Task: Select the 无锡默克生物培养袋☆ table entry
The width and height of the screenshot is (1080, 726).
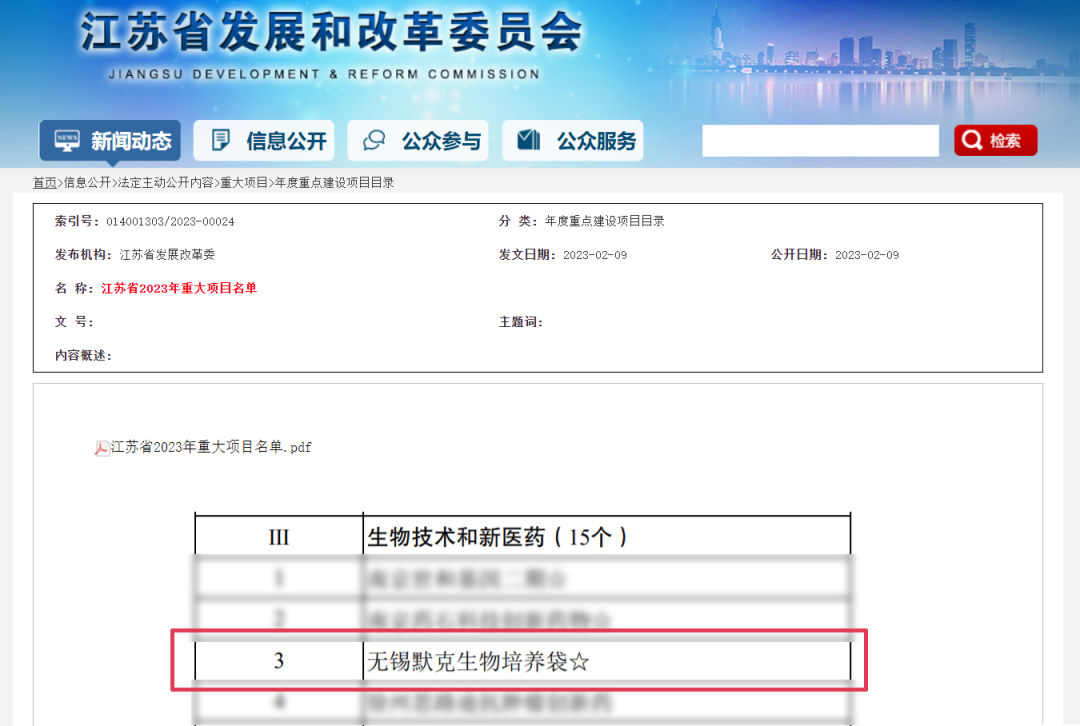Action: pos(479,662)
